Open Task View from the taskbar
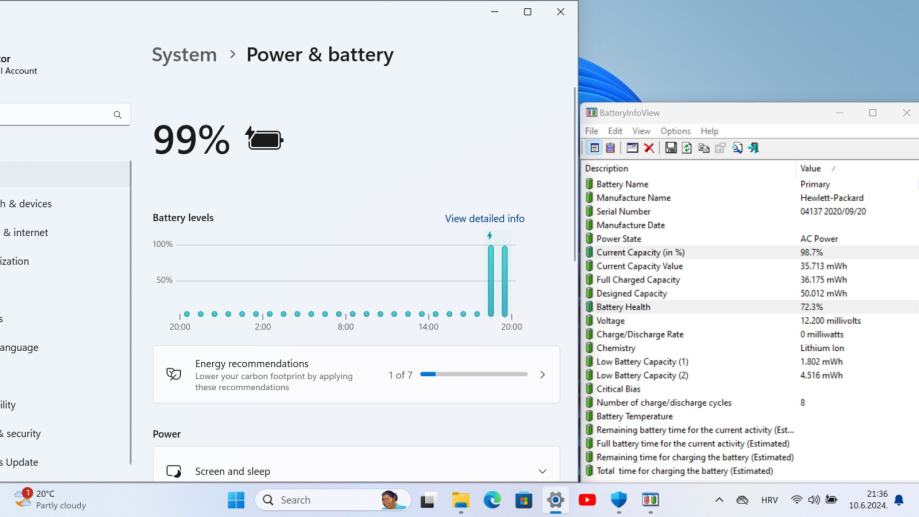919x517 pixels. 427,500
